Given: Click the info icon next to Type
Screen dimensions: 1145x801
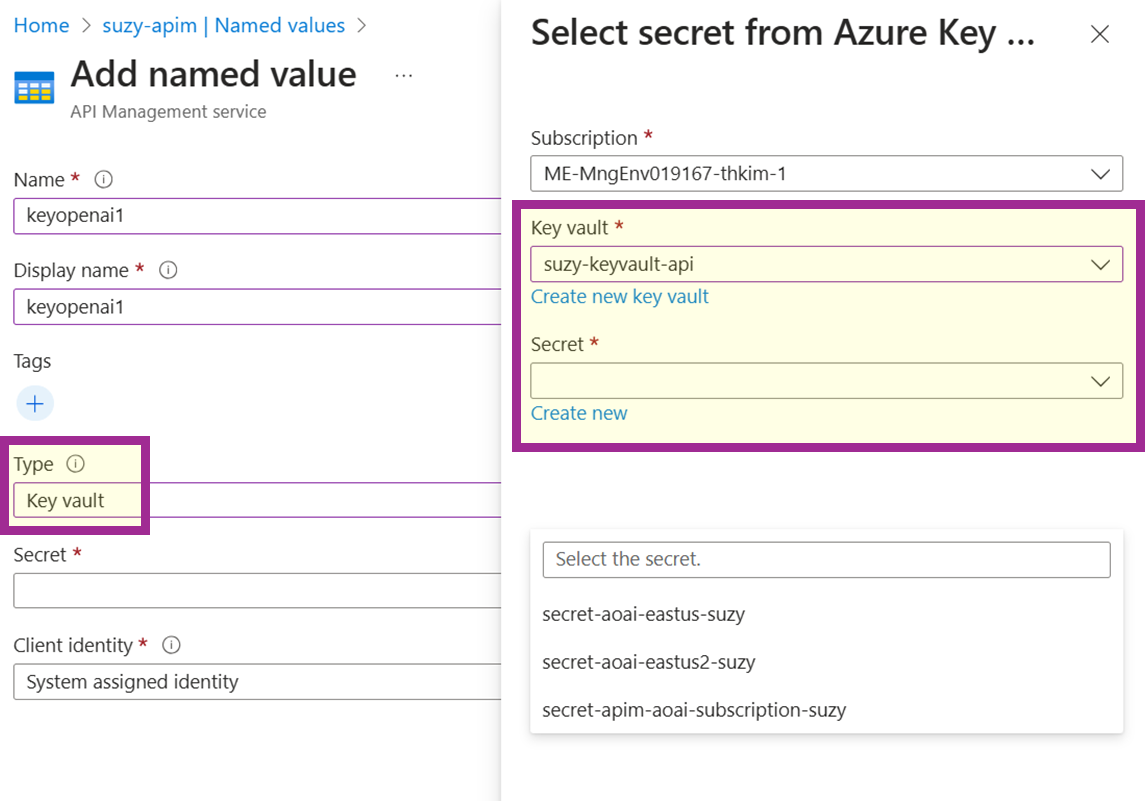Looking at the screenshot, I should [x=75, y=464].
